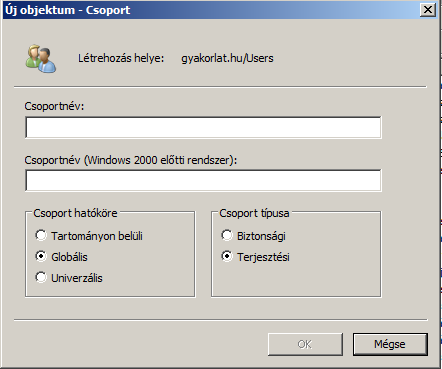This screenshot has width=442, height=369.
Task: Click the gyakorlat.hu/Users location text
Action: 227,58
